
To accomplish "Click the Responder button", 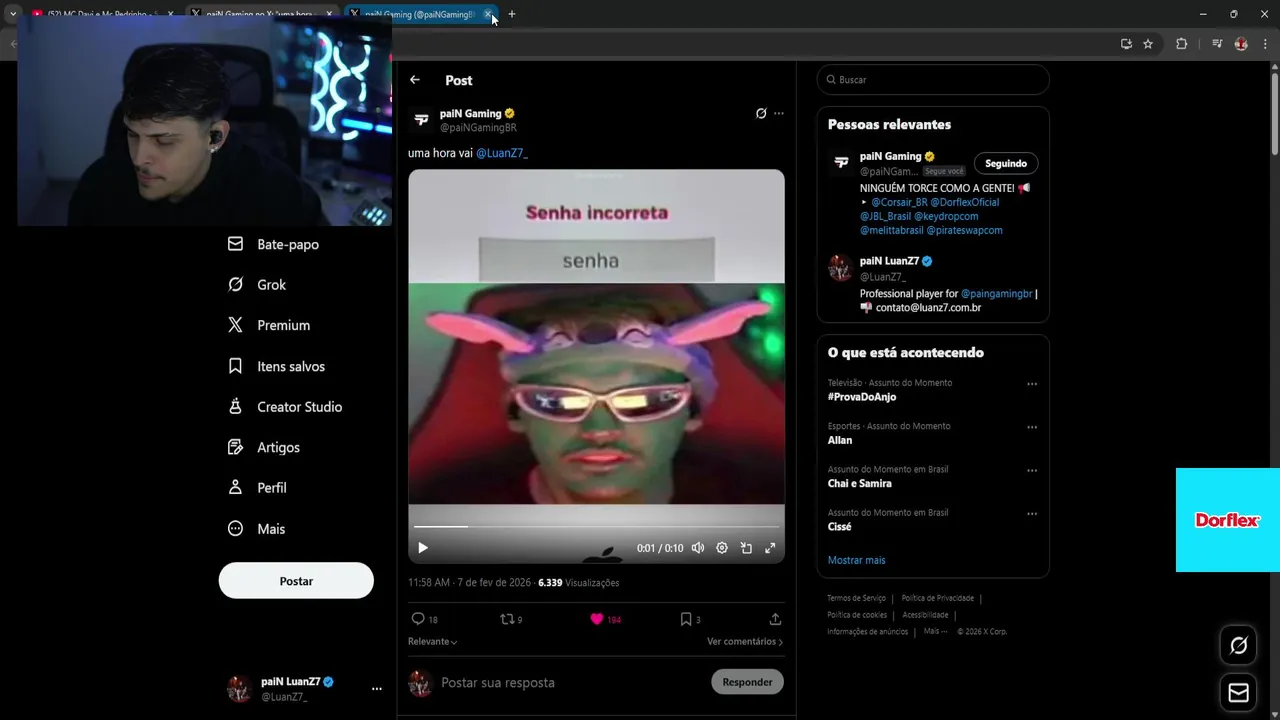I will (x=747, y=682).
